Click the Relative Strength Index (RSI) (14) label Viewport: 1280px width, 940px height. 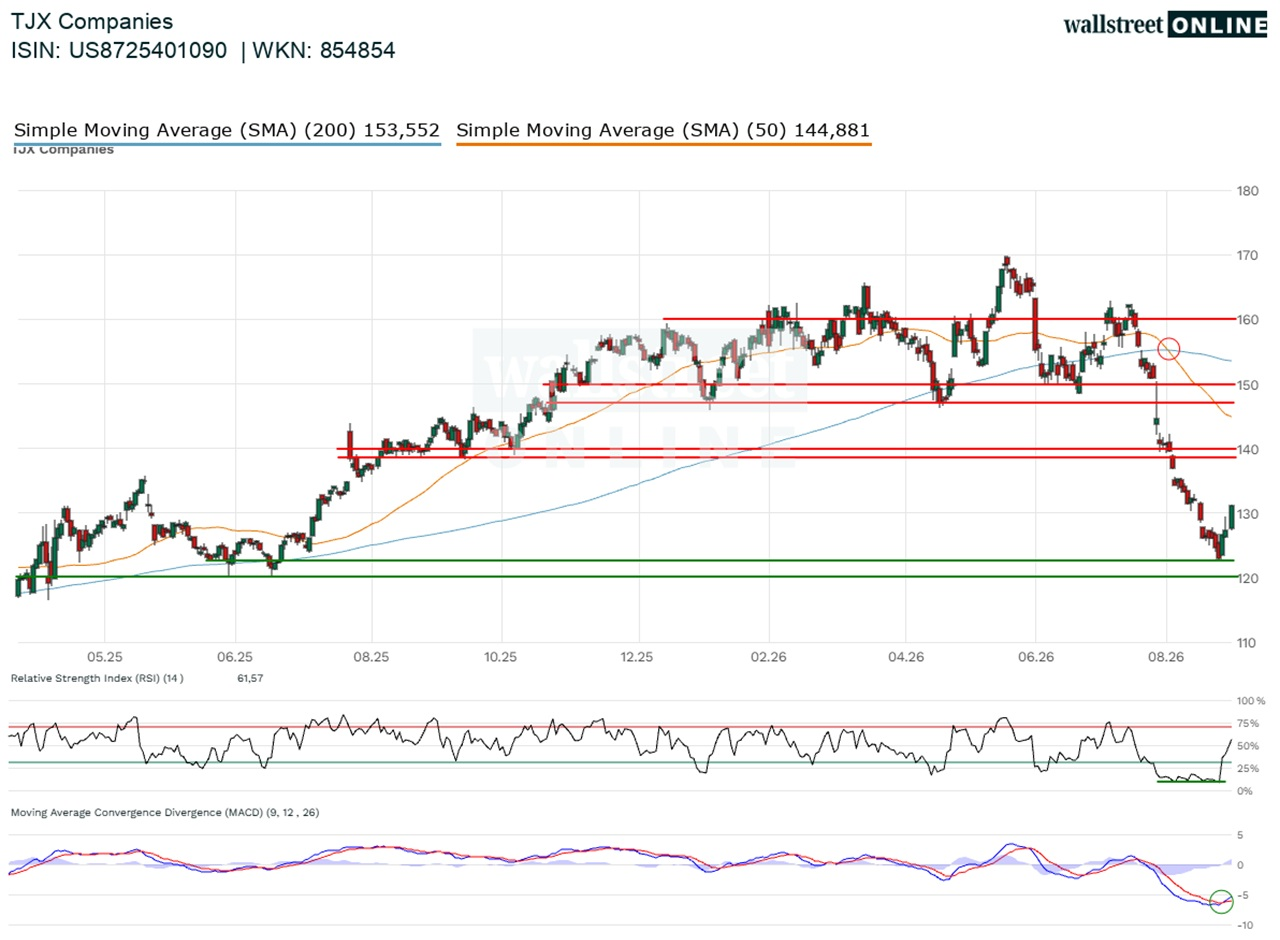[x=96, y=678]
